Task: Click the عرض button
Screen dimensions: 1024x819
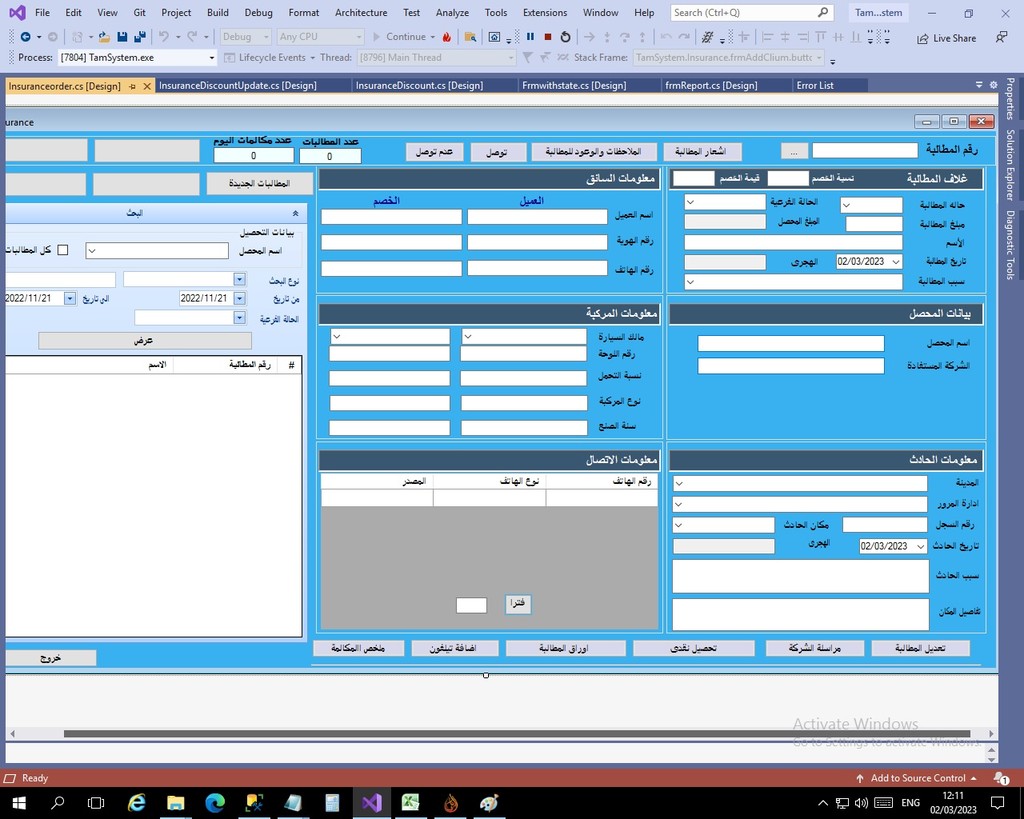Action: click(145, 340)
